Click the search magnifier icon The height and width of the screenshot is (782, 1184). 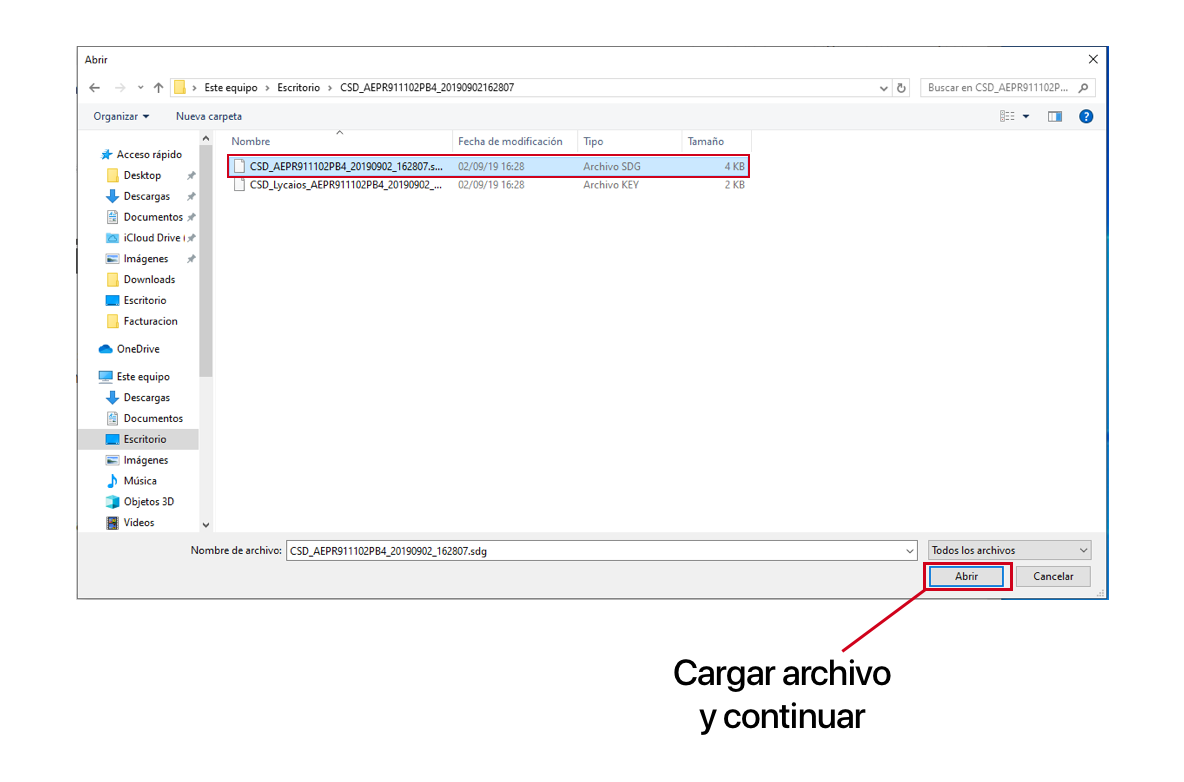pyautogui.click(x=1084, y=88)
